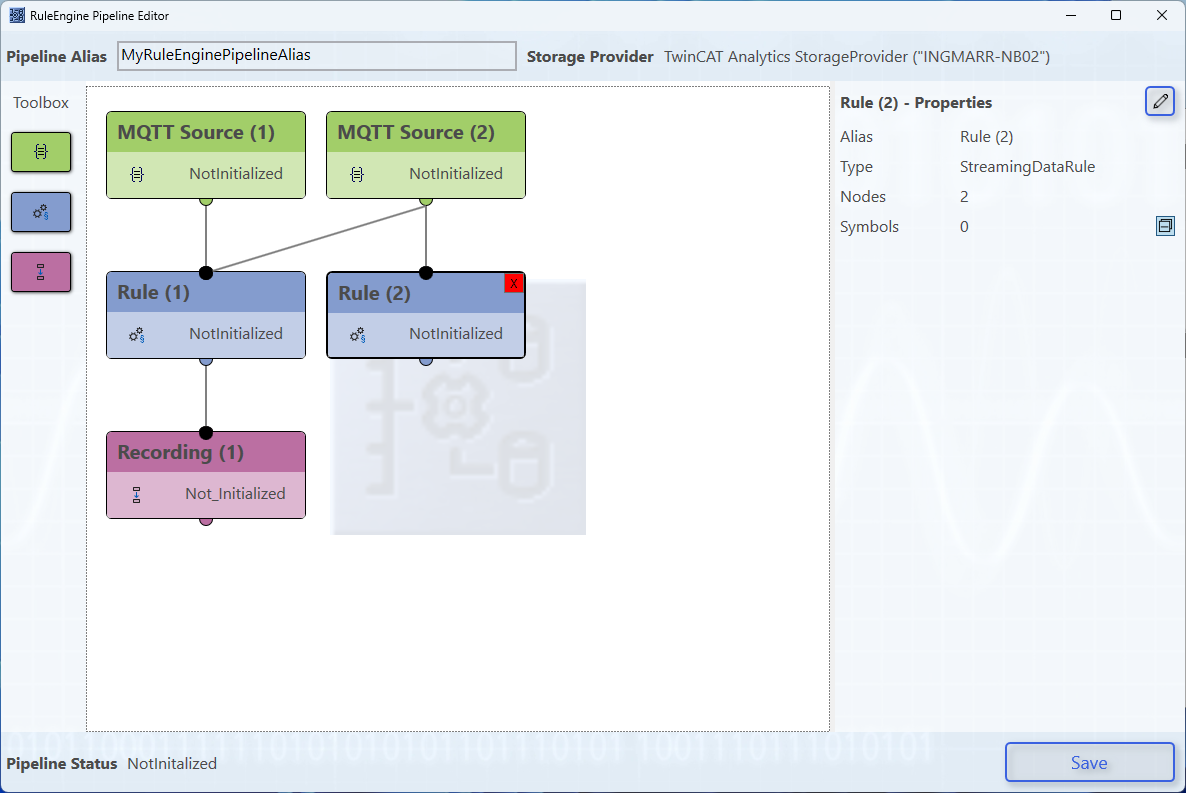Click the Symbols value 0
1186x793 pixels.
964,227
